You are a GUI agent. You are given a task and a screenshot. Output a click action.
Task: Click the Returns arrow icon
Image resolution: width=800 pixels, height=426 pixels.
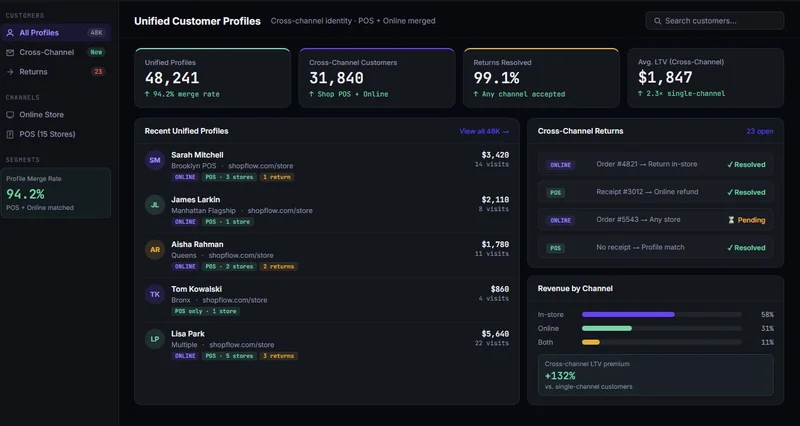10,72
